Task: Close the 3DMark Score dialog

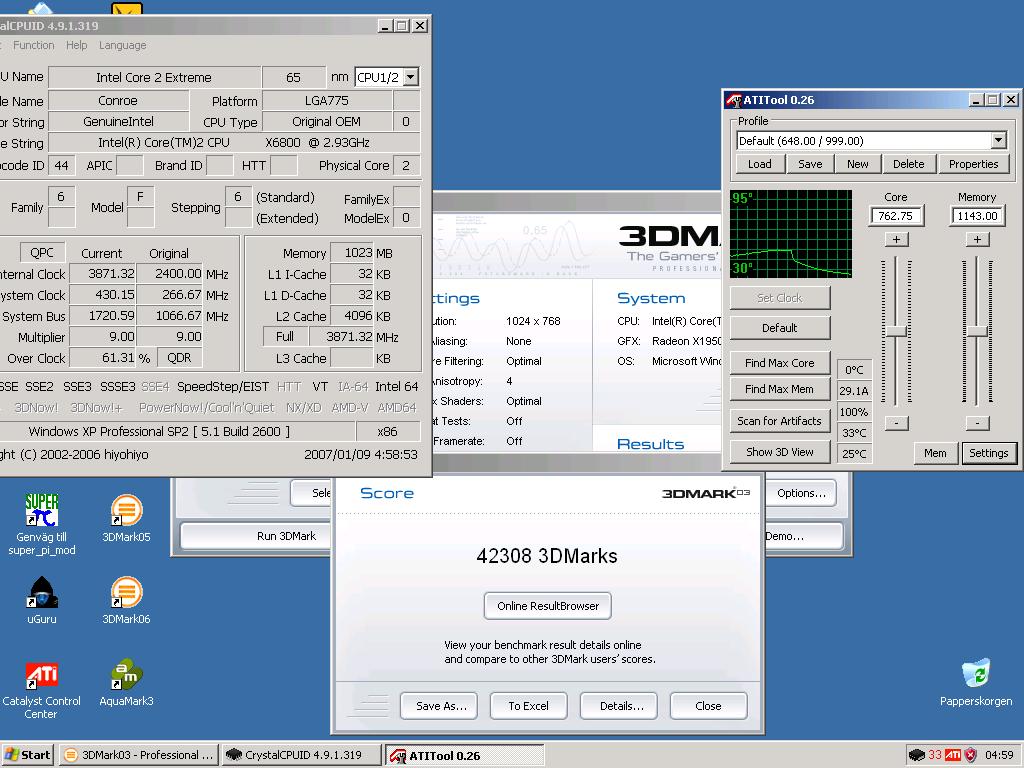Action: pos(709,706)
